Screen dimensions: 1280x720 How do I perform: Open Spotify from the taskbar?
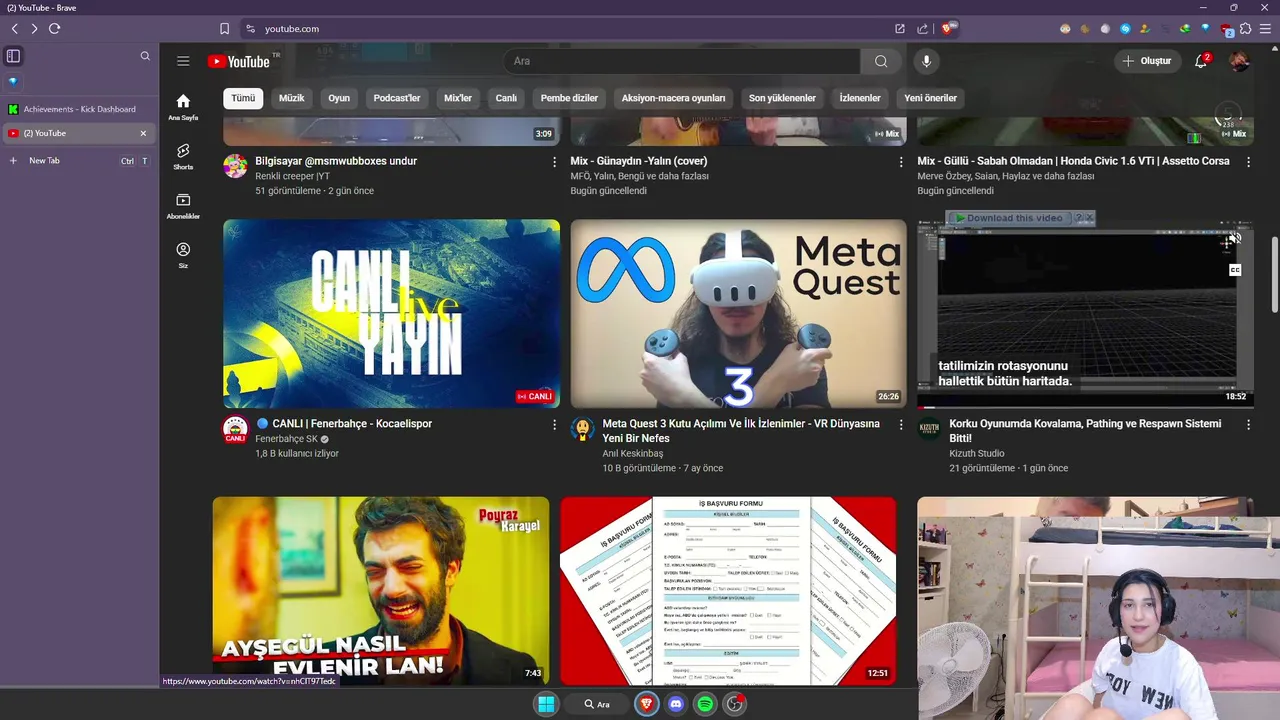705,704
